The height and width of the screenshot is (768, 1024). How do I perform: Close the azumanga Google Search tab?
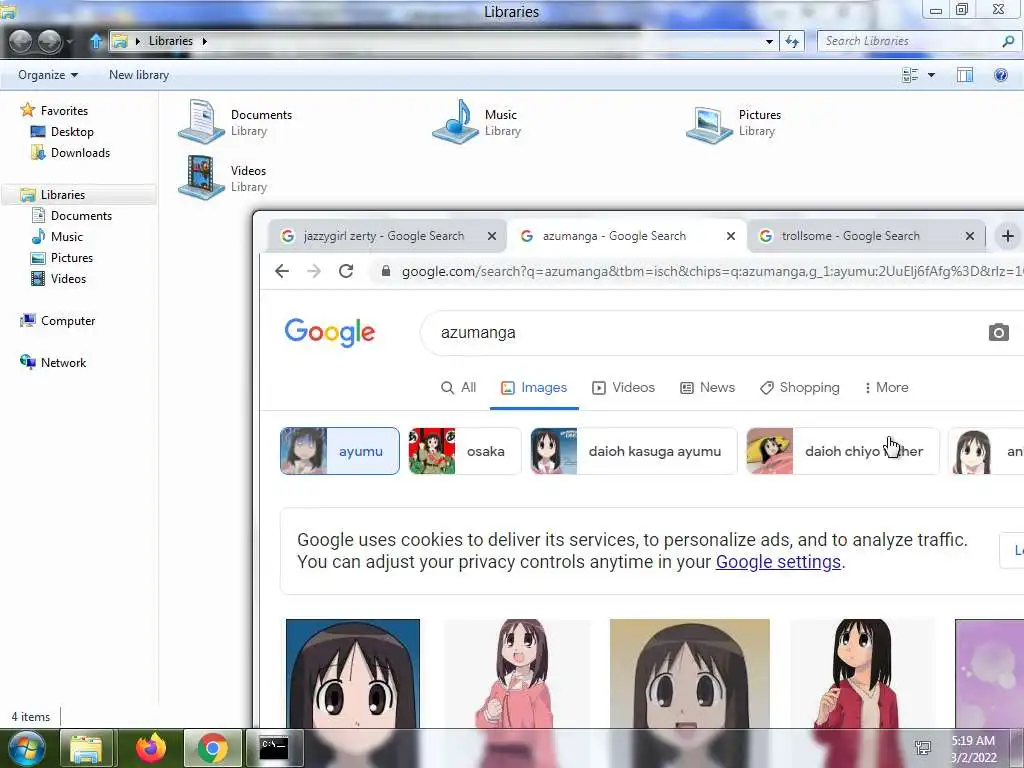tap(731, 236)
